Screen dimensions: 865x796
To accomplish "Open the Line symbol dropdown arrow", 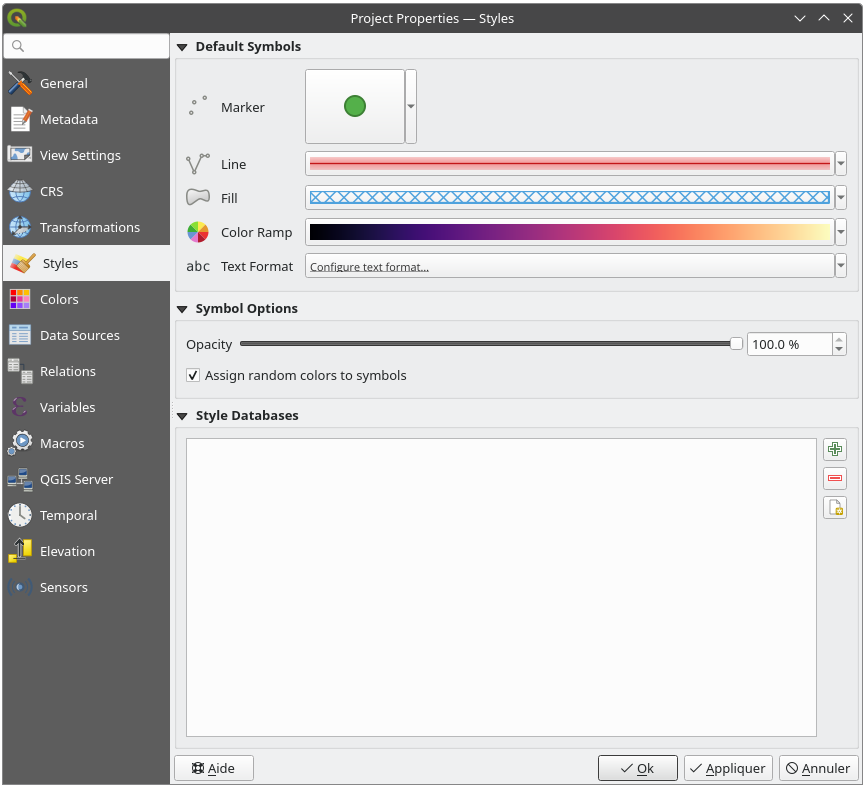I will point(841,165).
